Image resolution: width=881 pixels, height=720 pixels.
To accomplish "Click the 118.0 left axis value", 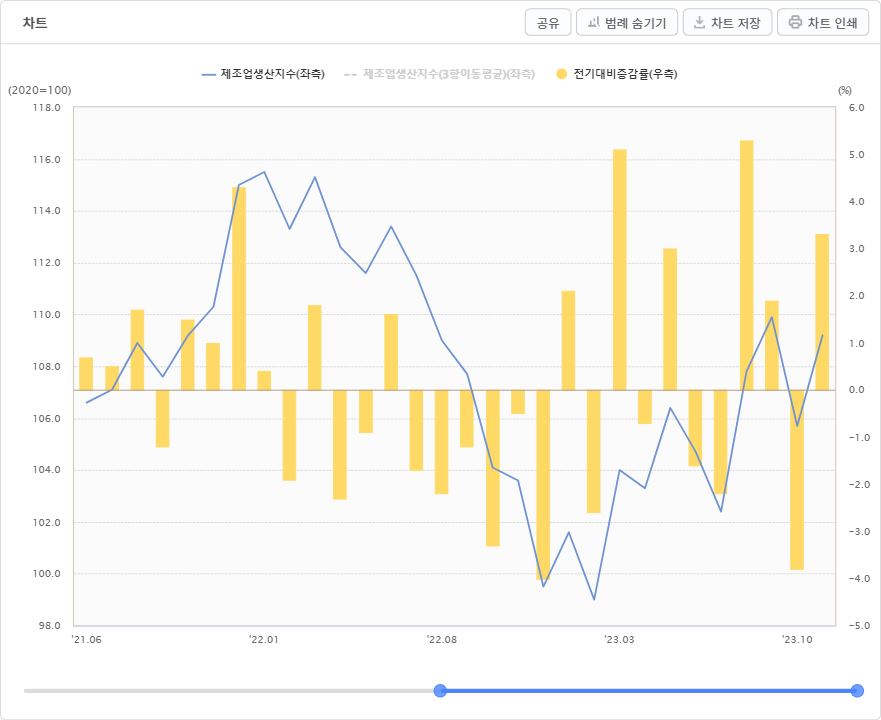I will tap(47, 107).
